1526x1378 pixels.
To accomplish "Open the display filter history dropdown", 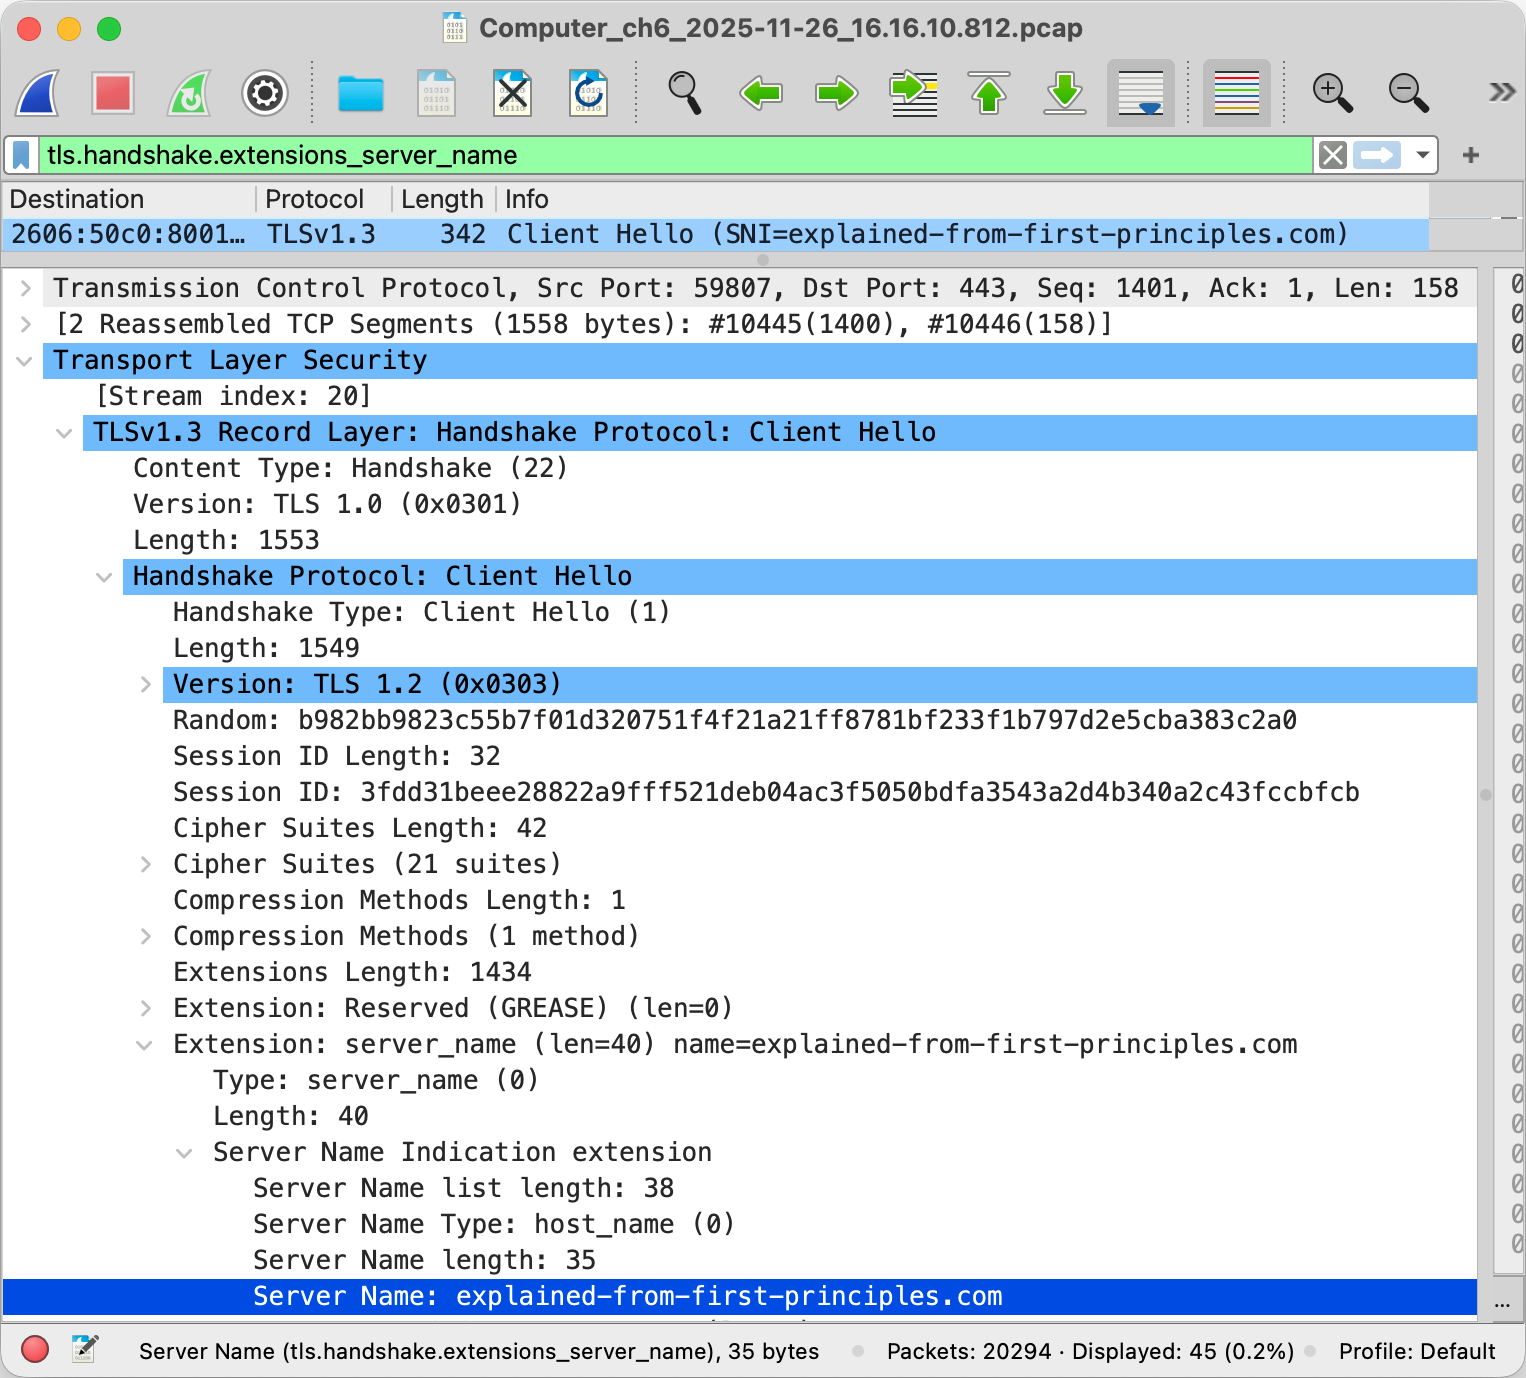I will pos(1422,155).
